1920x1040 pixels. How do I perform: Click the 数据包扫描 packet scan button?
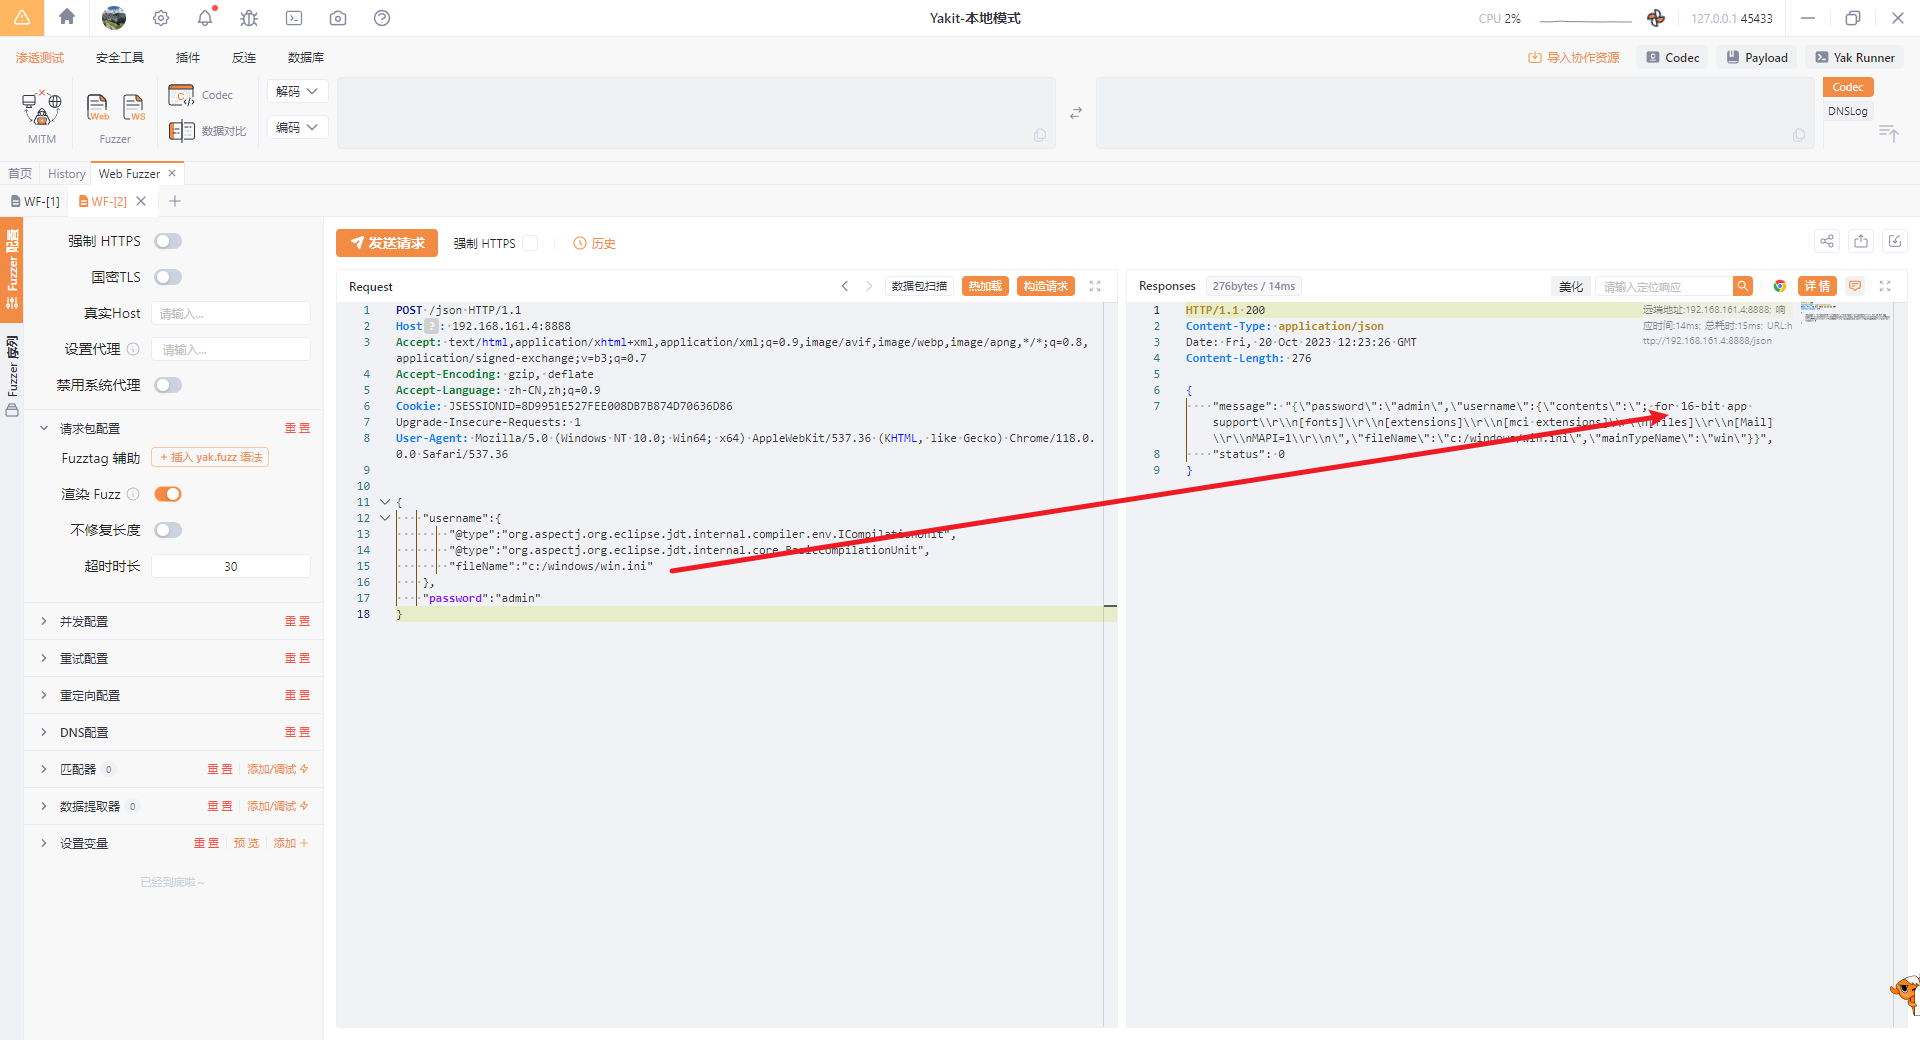click(x=919, y=286)
